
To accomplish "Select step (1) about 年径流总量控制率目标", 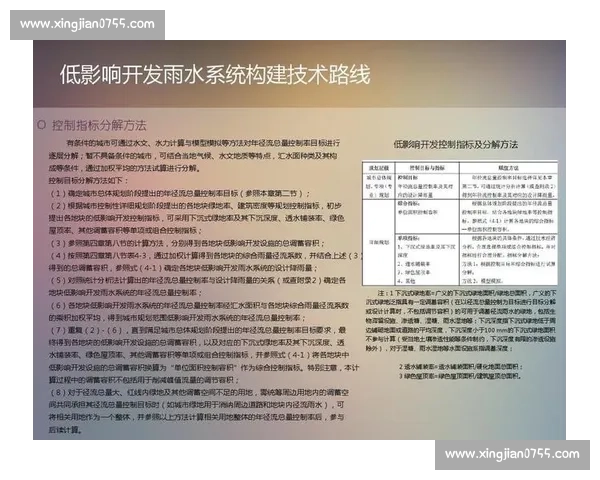I will click(180, 193).
